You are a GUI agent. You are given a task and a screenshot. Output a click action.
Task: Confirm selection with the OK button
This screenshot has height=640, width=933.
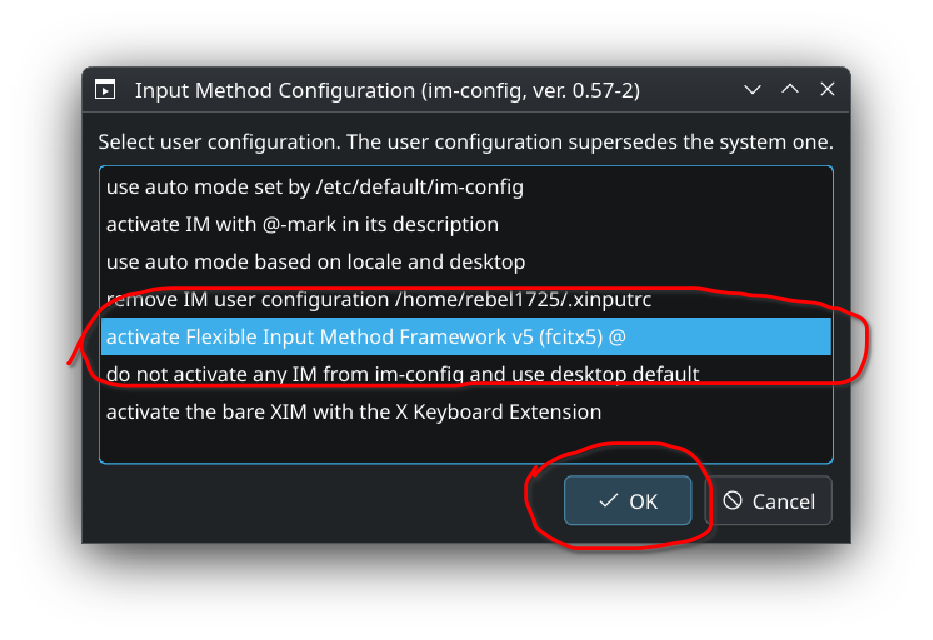coord(628,501)
